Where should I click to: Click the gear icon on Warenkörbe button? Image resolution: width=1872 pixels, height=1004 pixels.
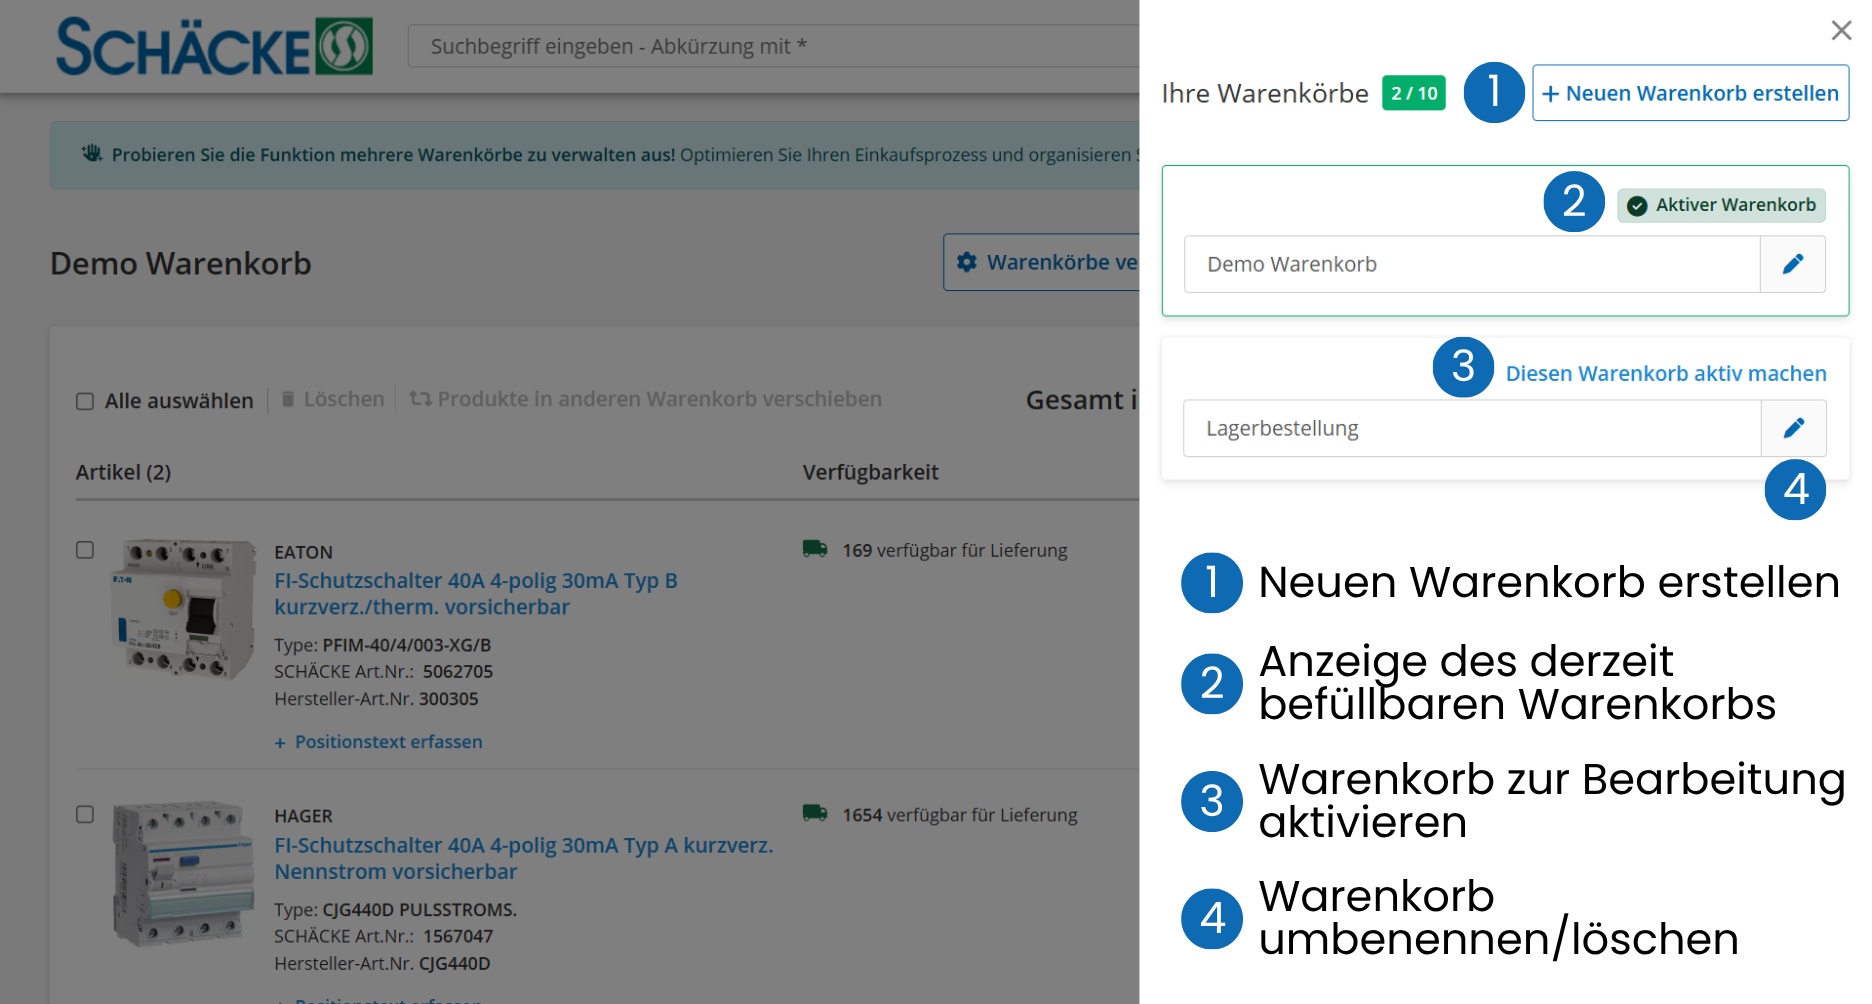point(967,262)
